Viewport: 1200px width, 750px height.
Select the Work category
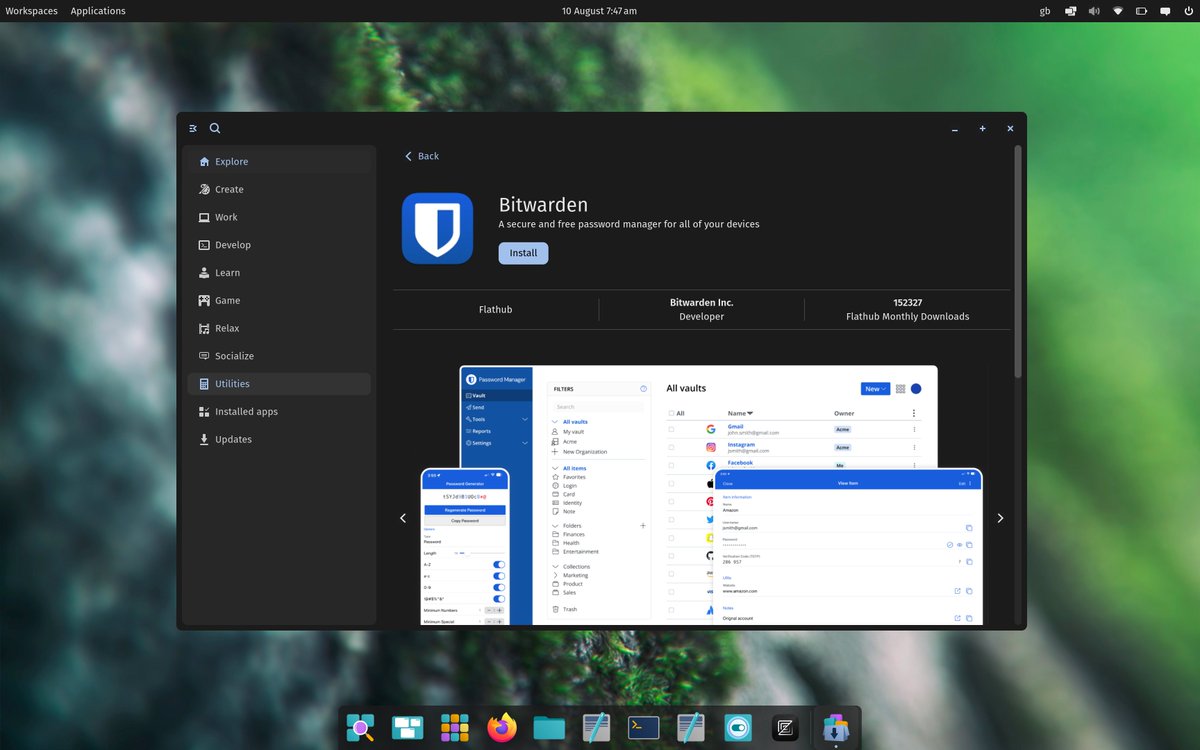[x=279, y=217]
